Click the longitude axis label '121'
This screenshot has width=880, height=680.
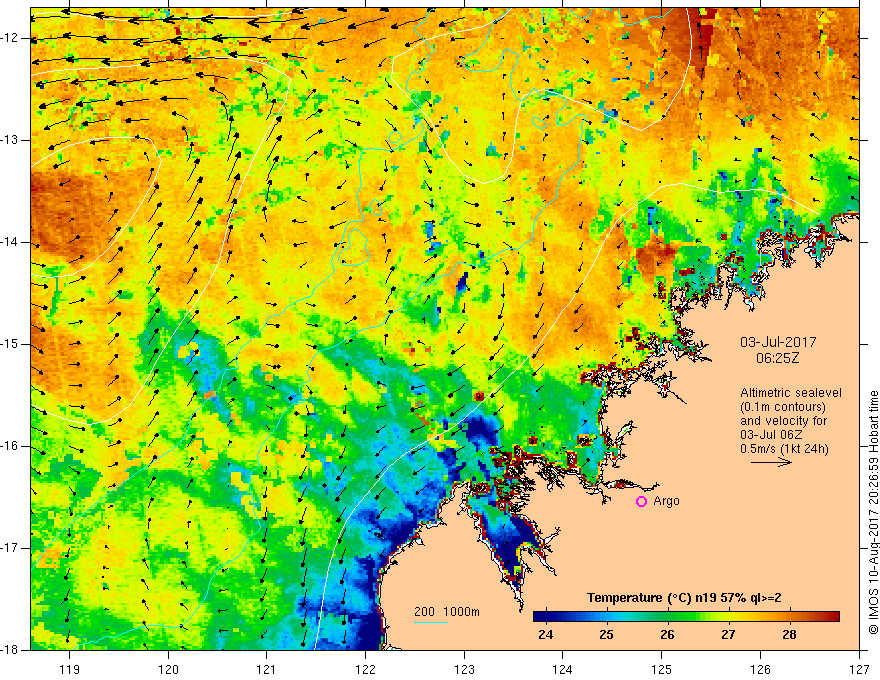coord(267,669)
